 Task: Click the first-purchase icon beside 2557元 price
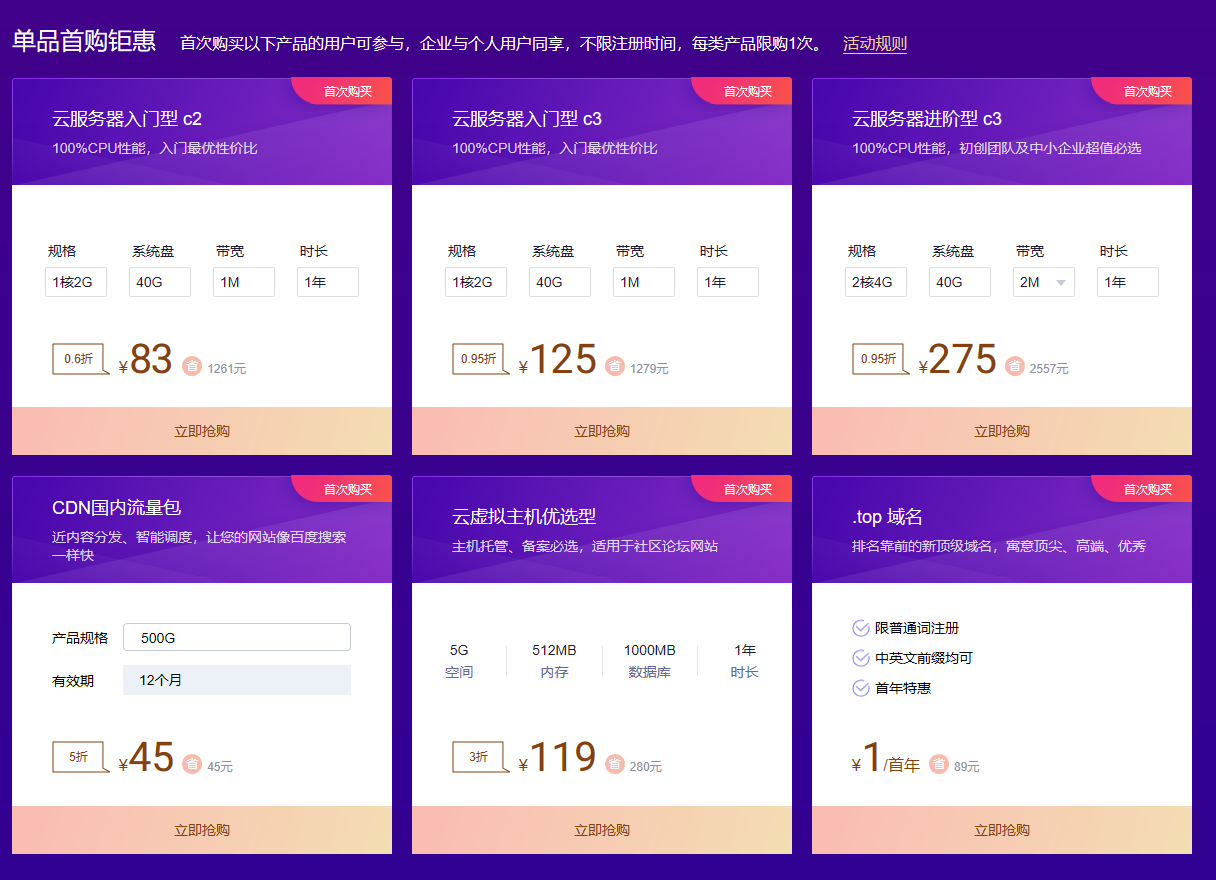pos(1014,367)
